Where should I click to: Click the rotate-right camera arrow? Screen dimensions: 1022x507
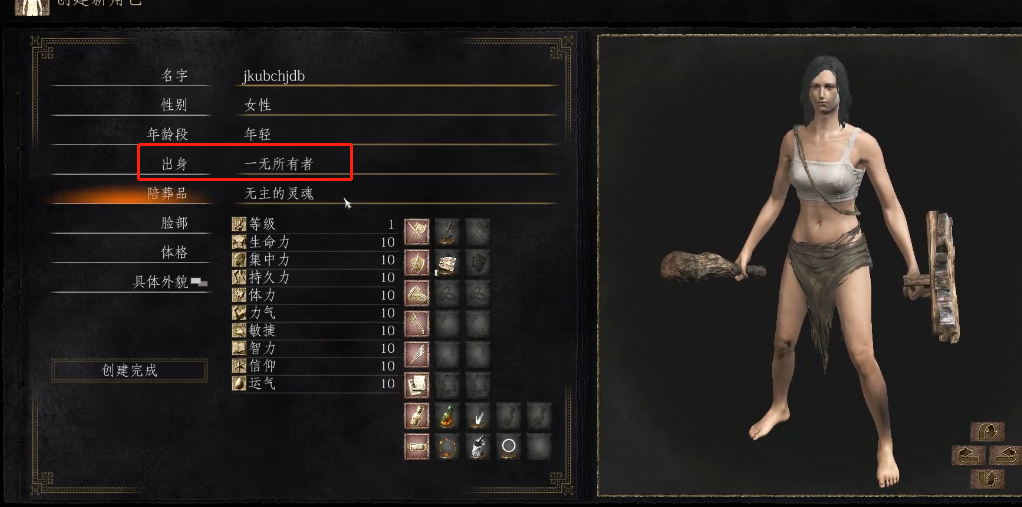(x=1006, y=455)
